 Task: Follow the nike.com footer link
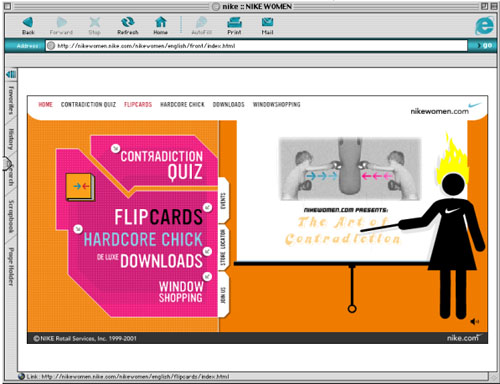pyautogui.click(x=464, y=338)
